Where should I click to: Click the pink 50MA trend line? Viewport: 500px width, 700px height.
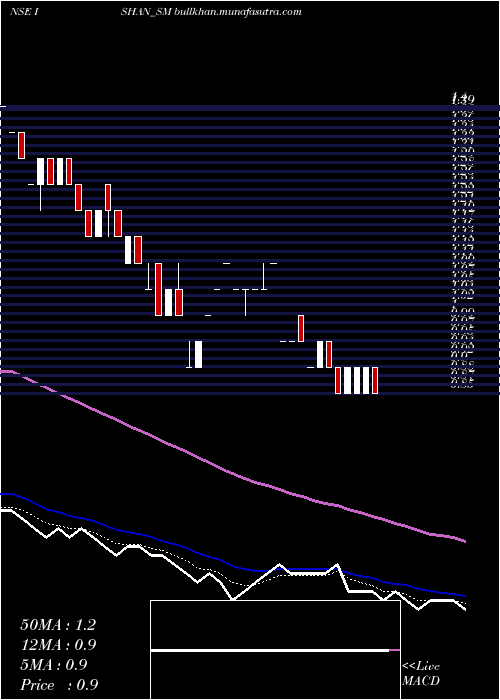pos(232,473)
